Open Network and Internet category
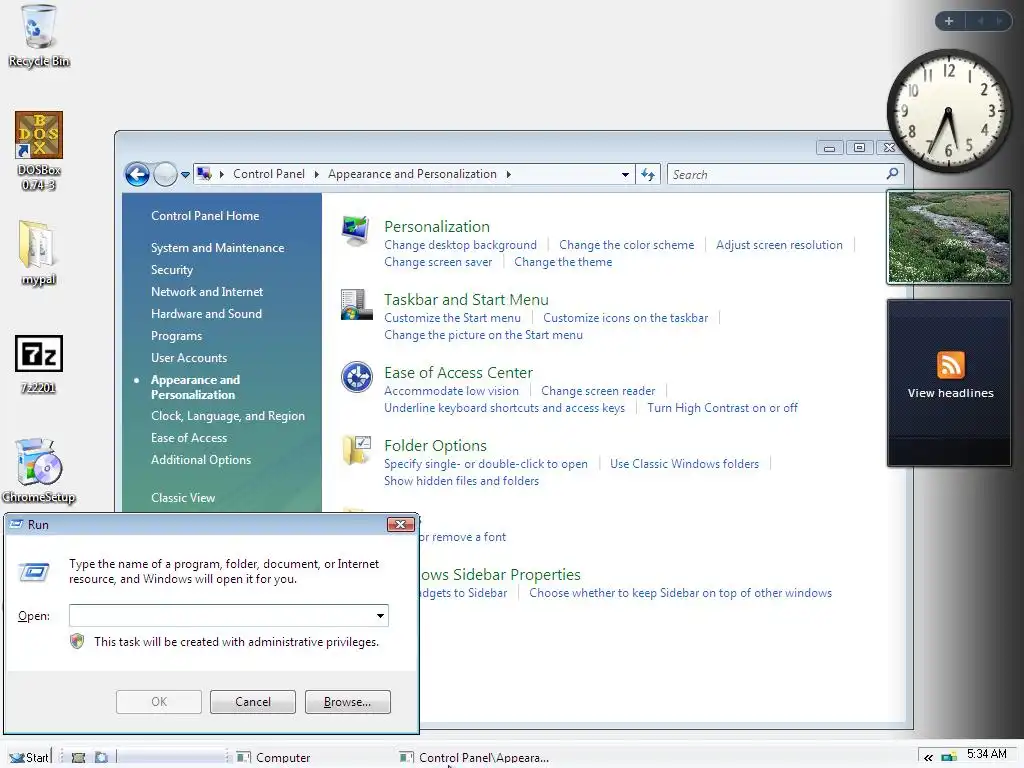The image size is (1024, 768). (207, 292)
